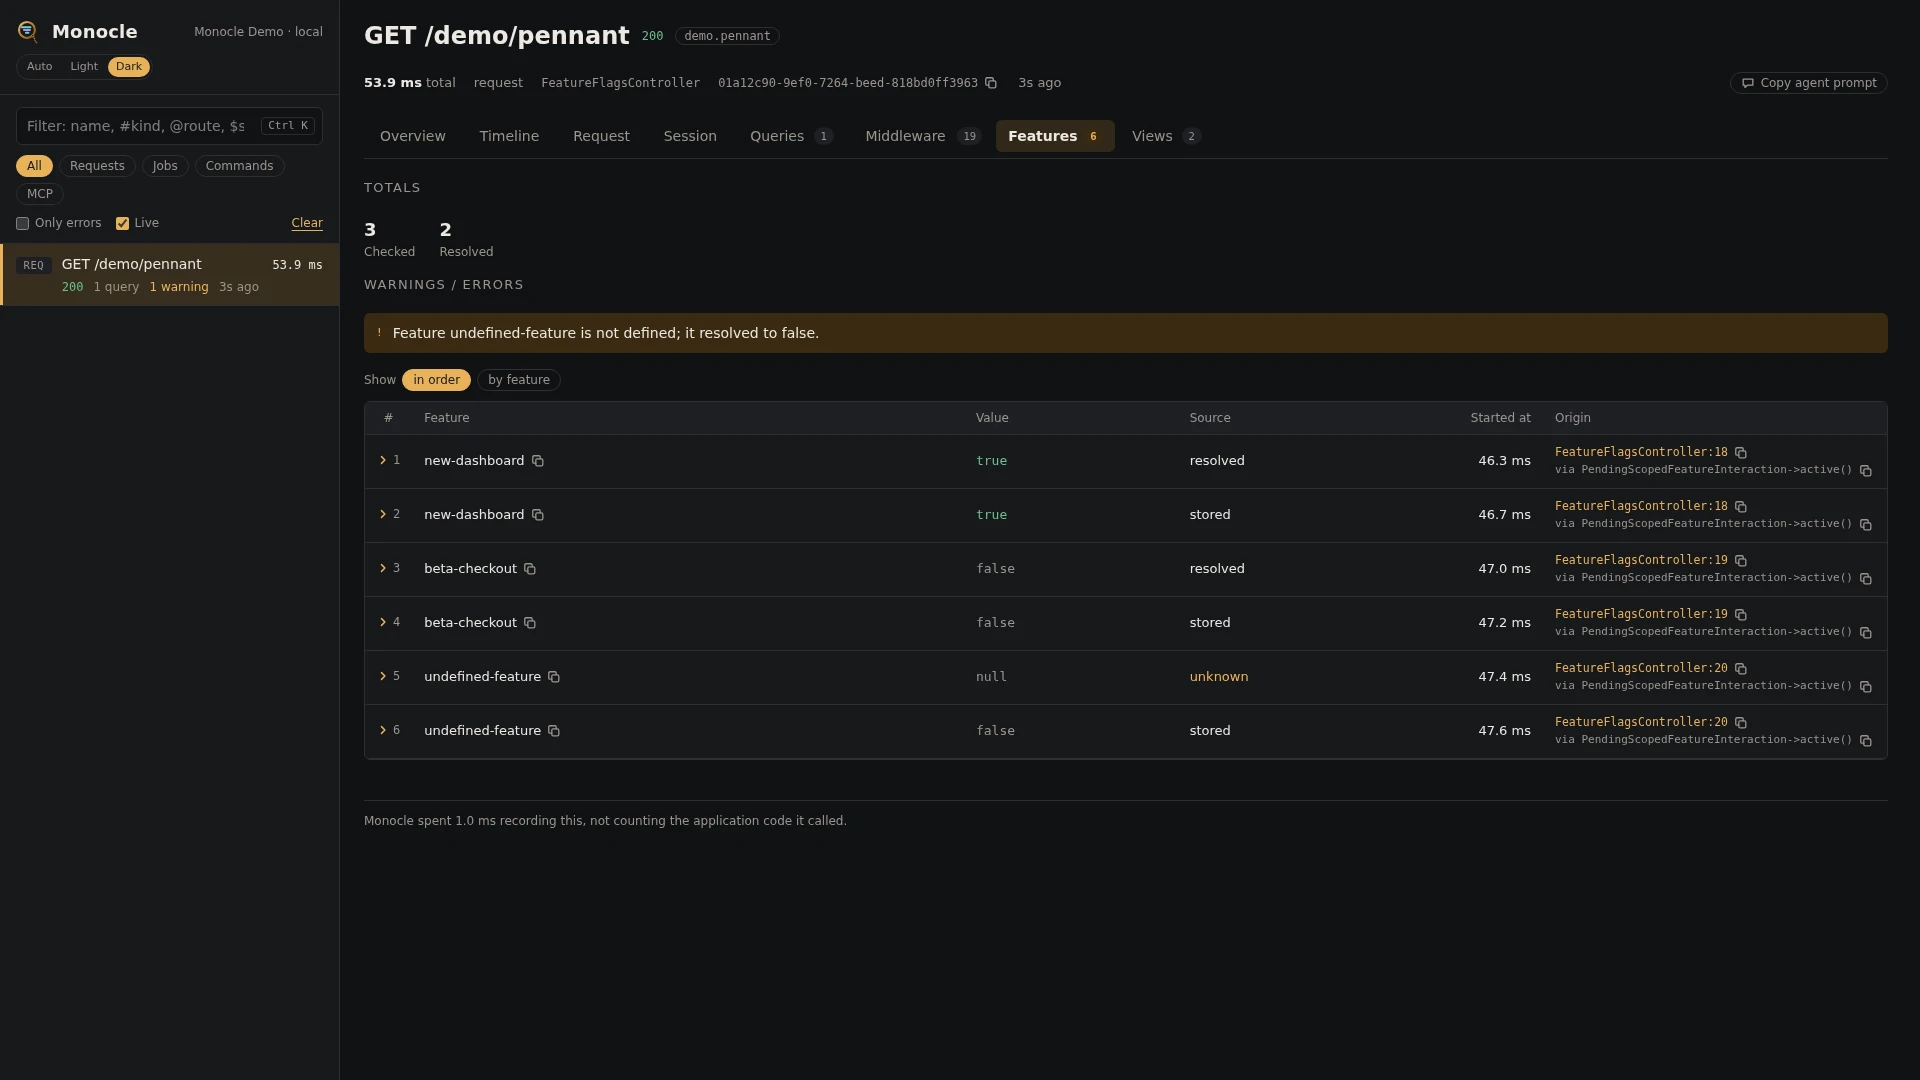The image size is (1920, 1080).
Task: Select the GET /demo/pennant request entry
Action: point(169,275)
